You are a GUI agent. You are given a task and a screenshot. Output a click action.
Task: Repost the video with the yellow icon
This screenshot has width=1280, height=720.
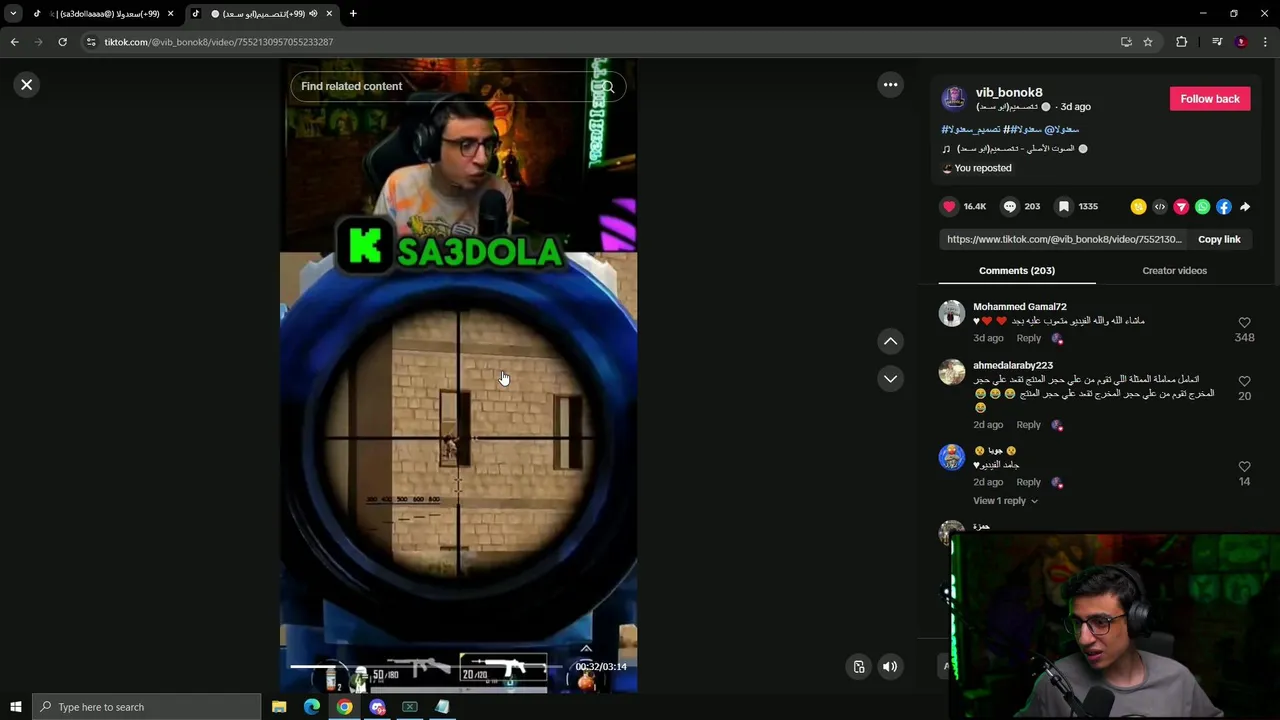point(1138,207)
